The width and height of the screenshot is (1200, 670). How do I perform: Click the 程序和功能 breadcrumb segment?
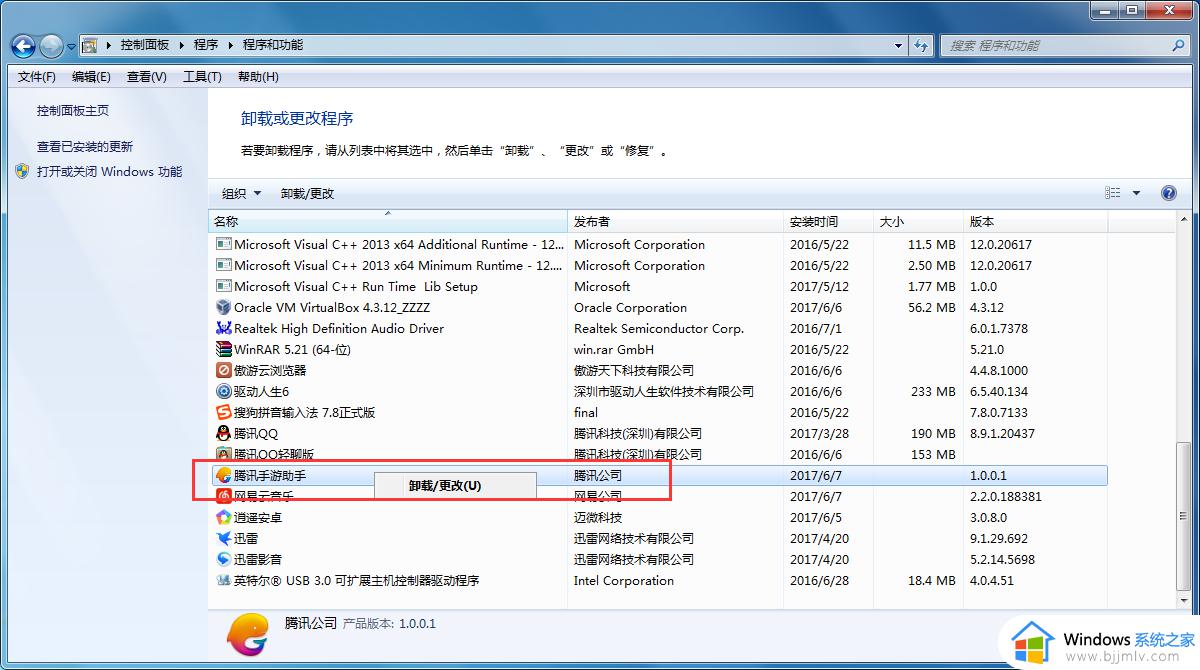coord(273,45)
